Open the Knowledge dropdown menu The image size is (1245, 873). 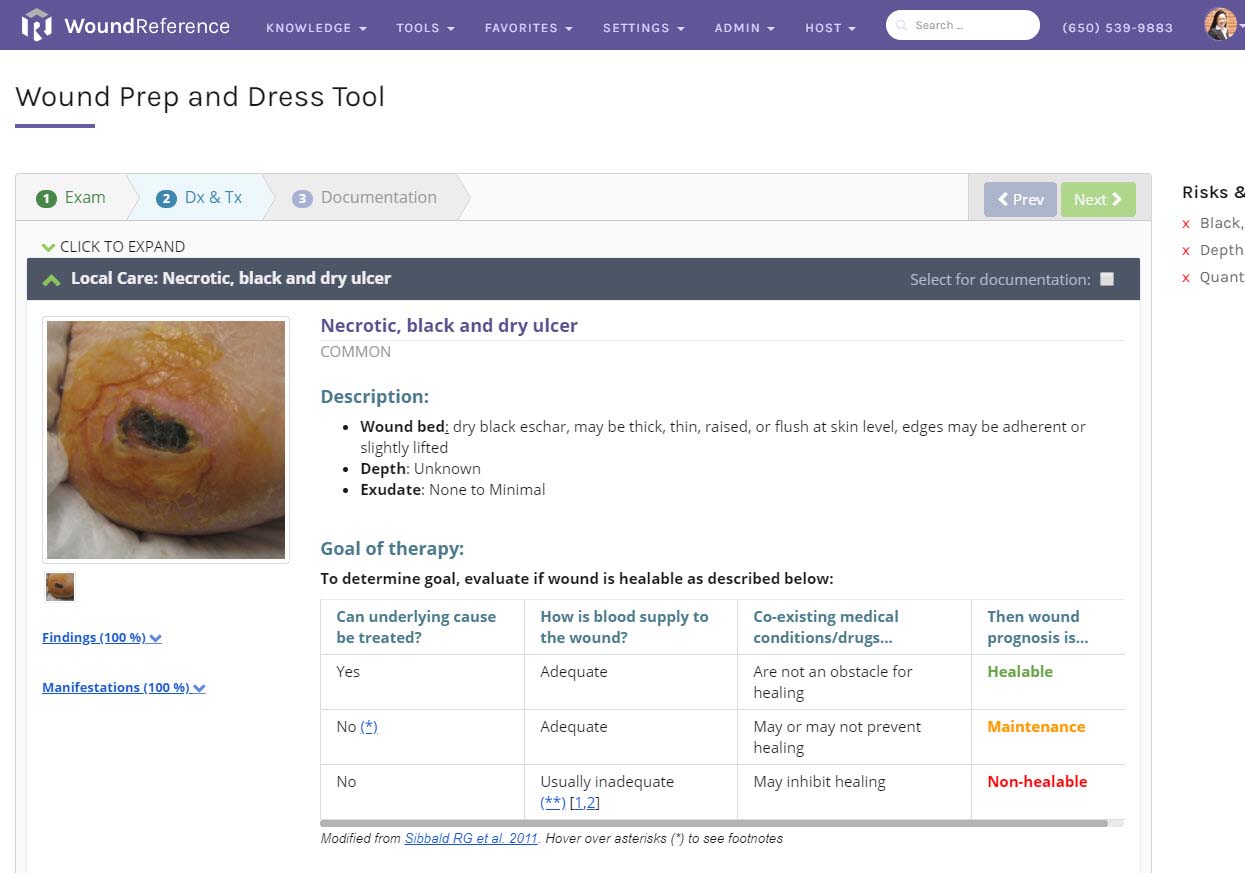pos(316,28)
